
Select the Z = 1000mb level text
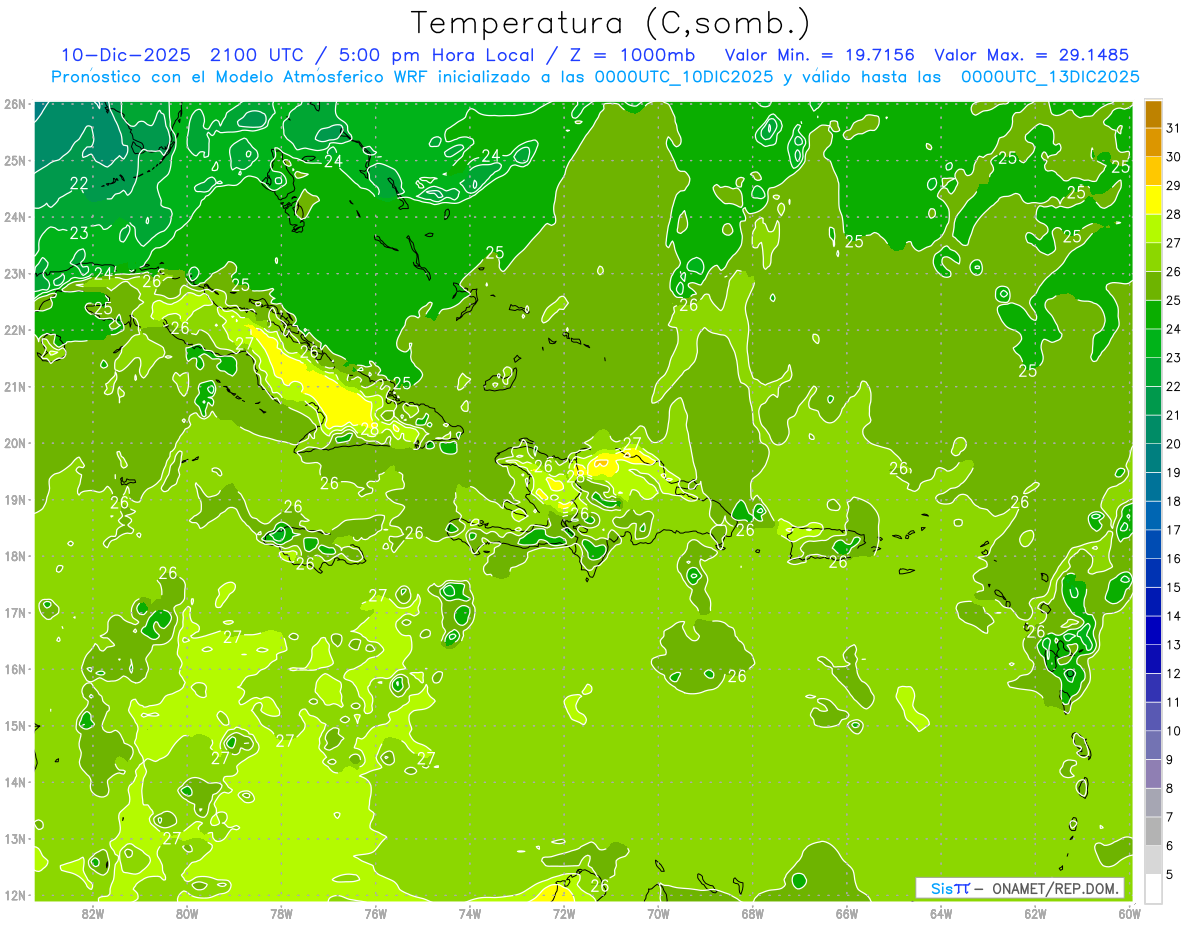coord(634,55)
